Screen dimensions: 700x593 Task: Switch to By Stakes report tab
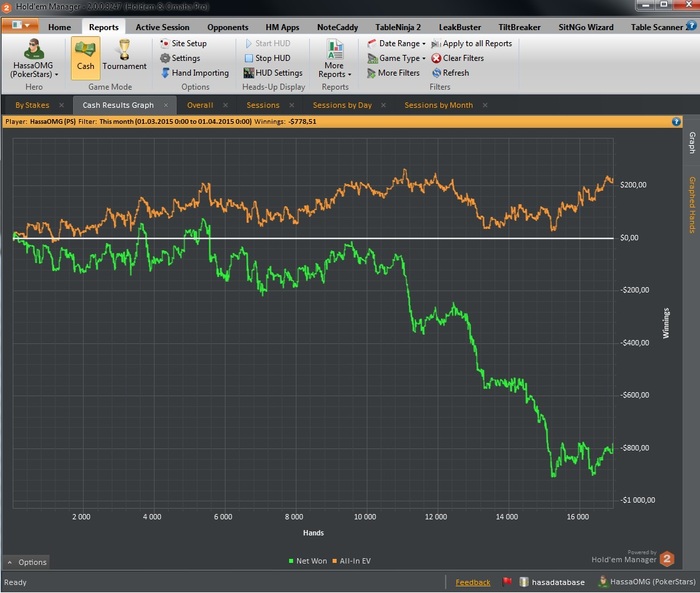tap(32, 105)
